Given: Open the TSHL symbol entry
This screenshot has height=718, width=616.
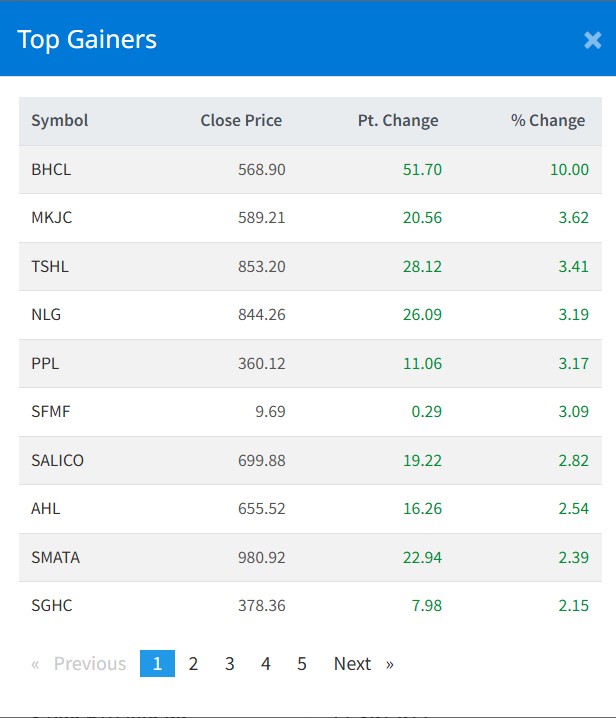Looking at the screenshot, I should 50,267.
